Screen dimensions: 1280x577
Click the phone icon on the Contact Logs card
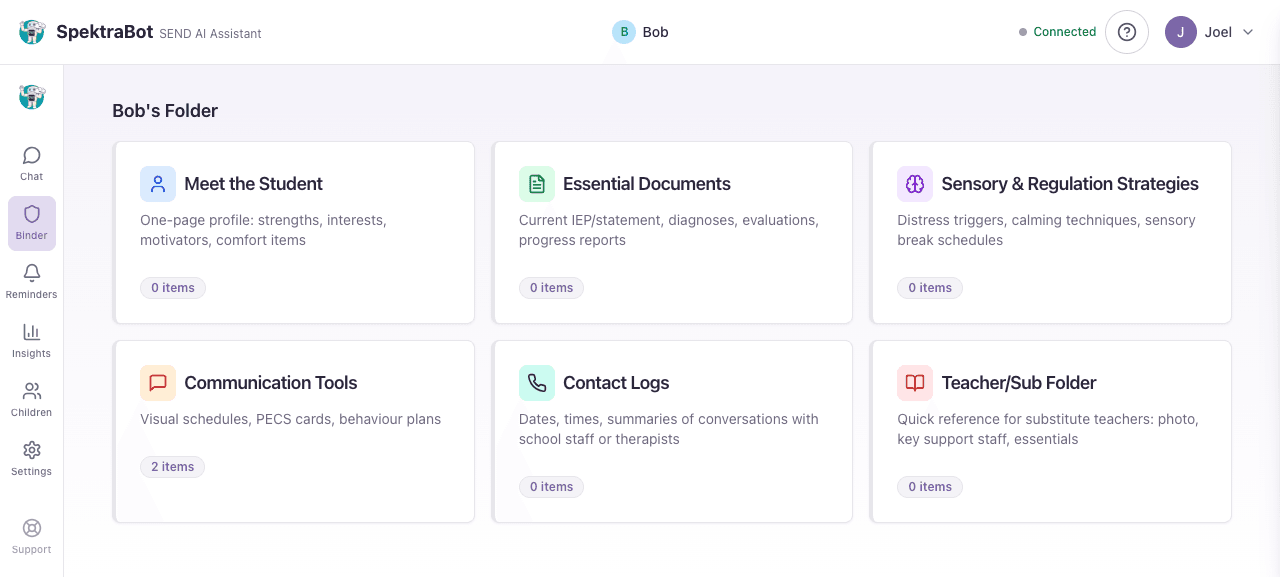[537, 382]
